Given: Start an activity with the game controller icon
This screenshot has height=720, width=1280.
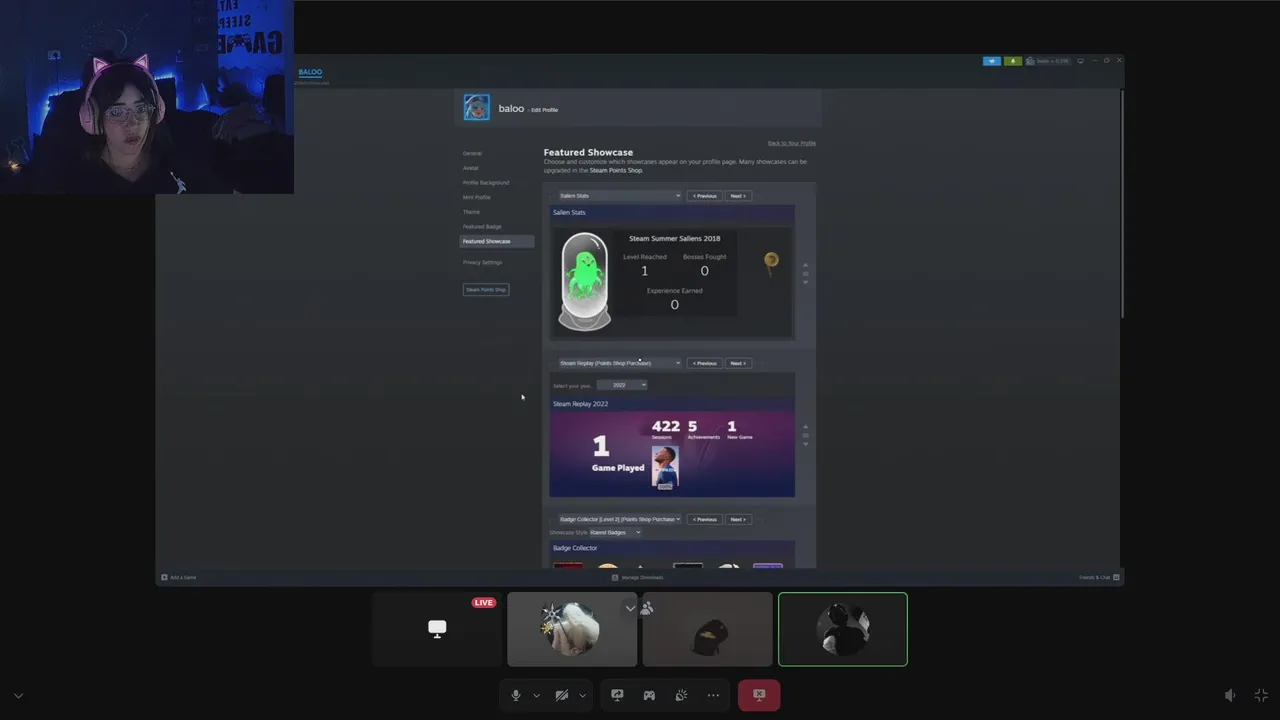Looking at the screenshot, I should click(x=649, y=695).
